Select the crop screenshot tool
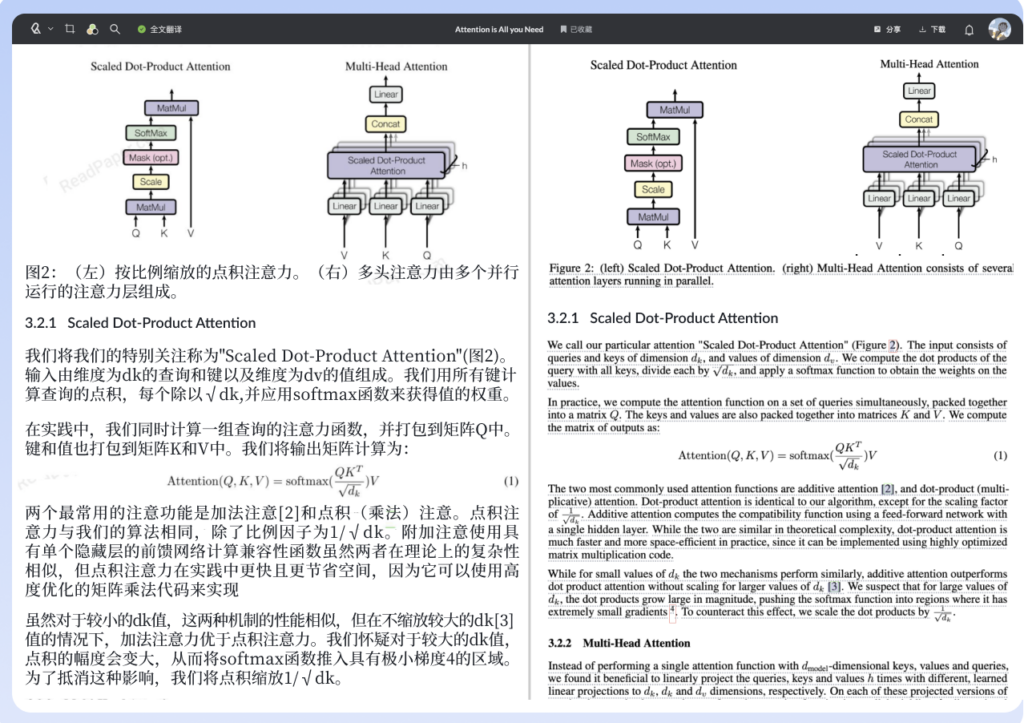The width and height of the screenshot is (1024, 723). click(x=70, y=29)
